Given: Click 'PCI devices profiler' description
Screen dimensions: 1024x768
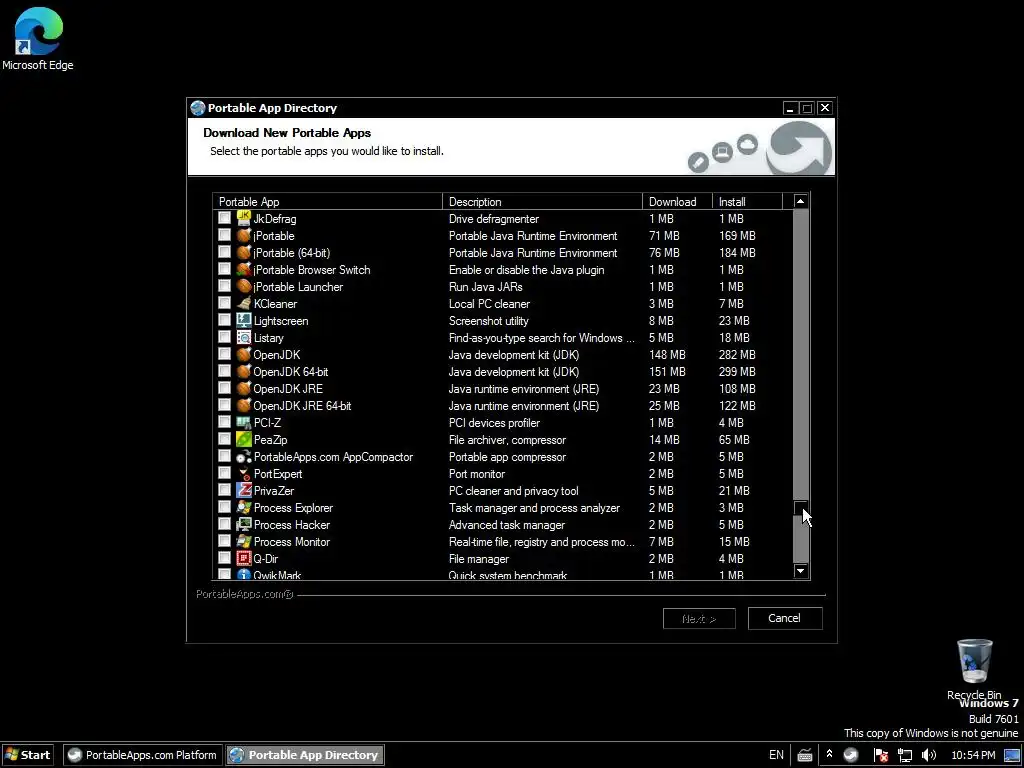Looking at the screenshot, I should [x=494, y=423].
